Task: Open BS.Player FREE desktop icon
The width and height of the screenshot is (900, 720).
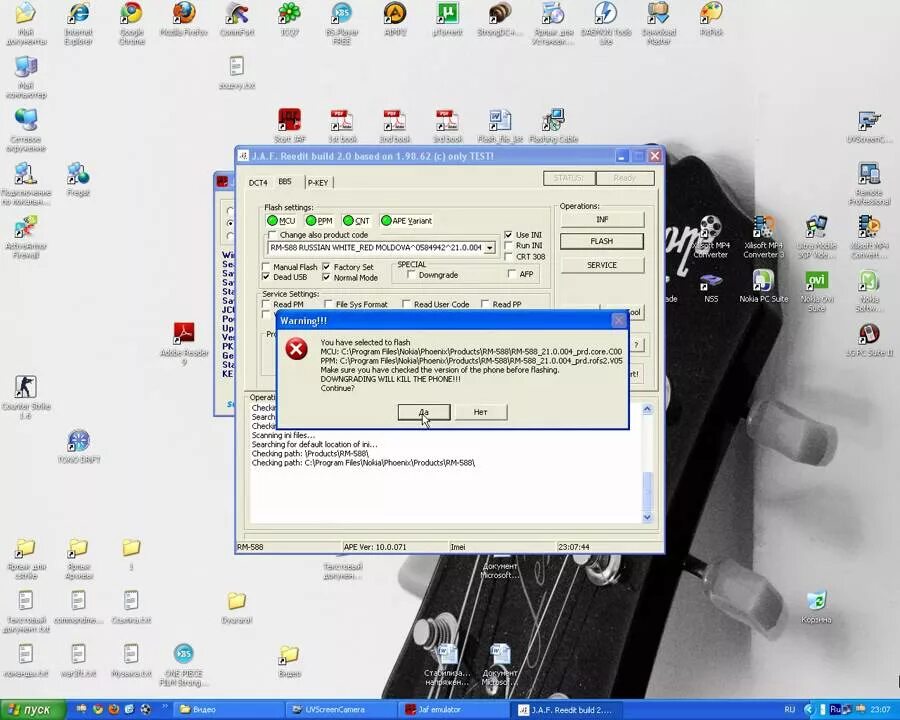Action: 342,24
